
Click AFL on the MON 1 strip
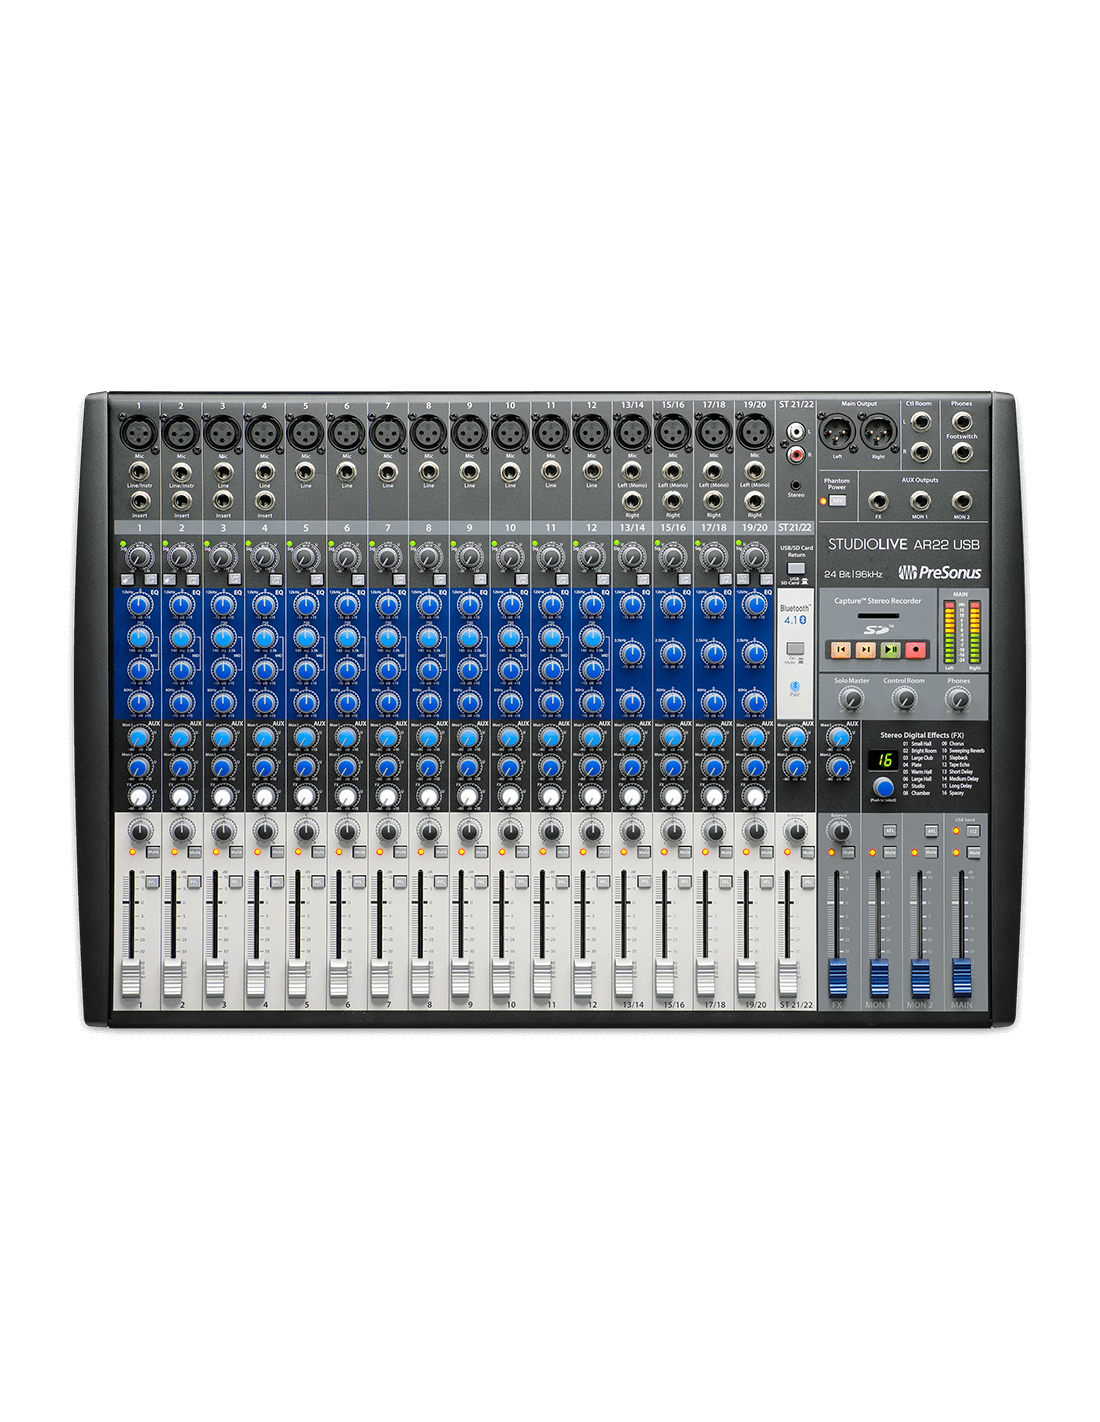click(x=890, y=831)
